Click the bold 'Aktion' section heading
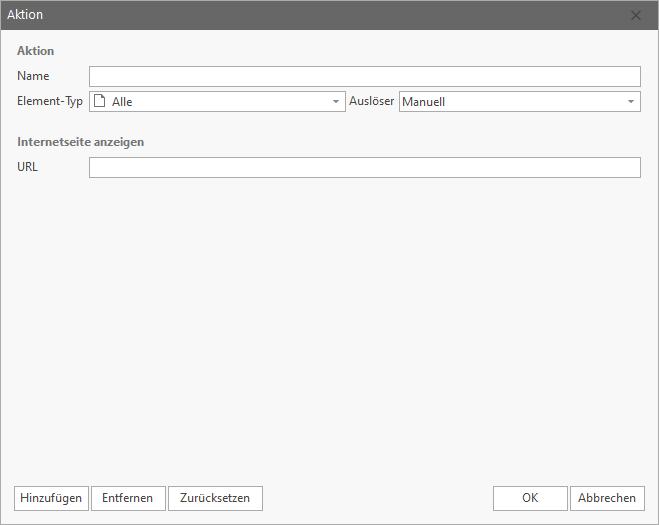659x525 pixels. (x=36, y=51)
